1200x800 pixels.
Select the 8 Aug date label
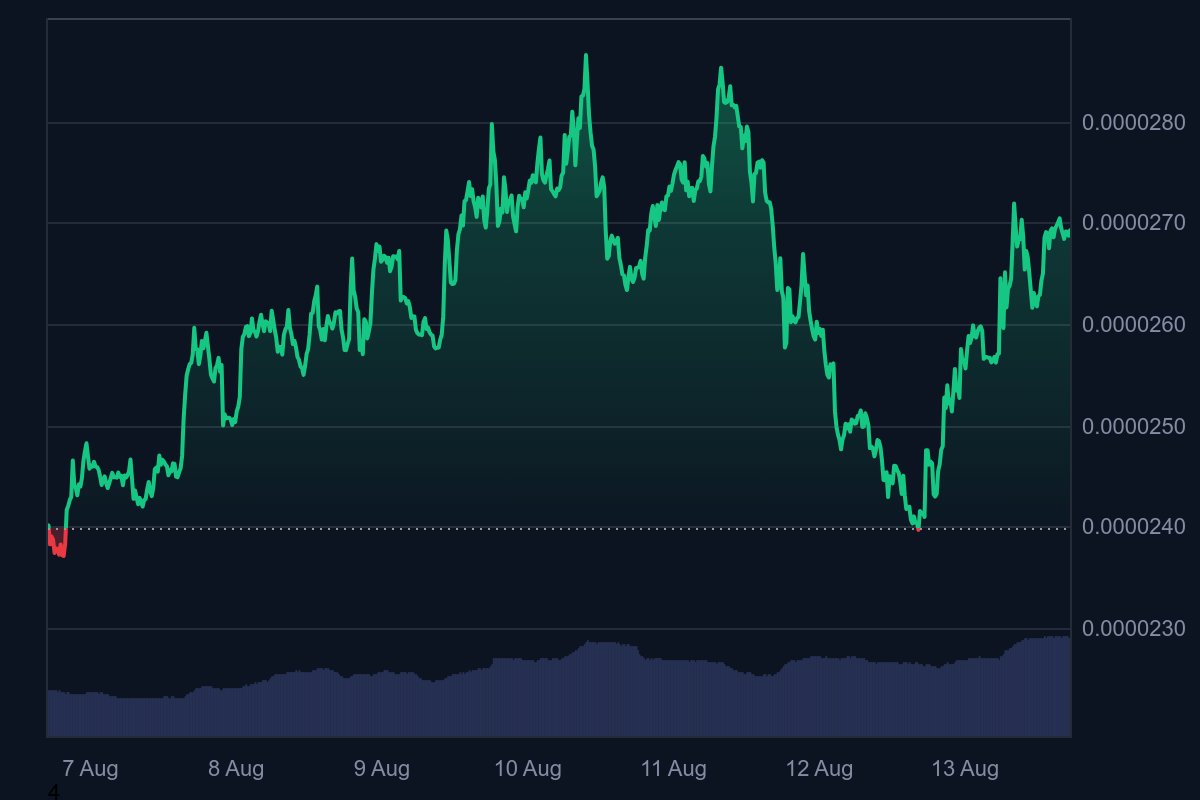[x=236, y=769]
